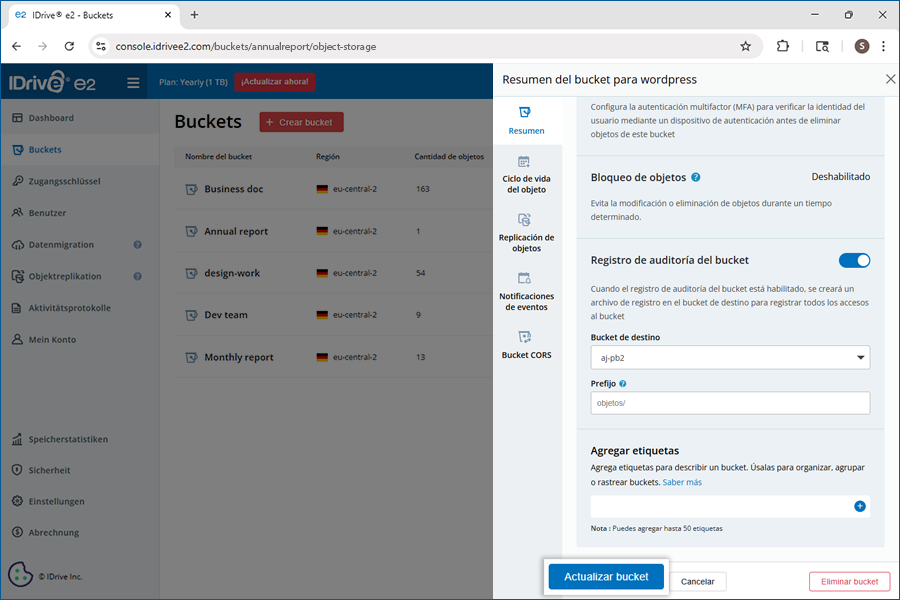Click the Cancelar button

tap(697, 582)
